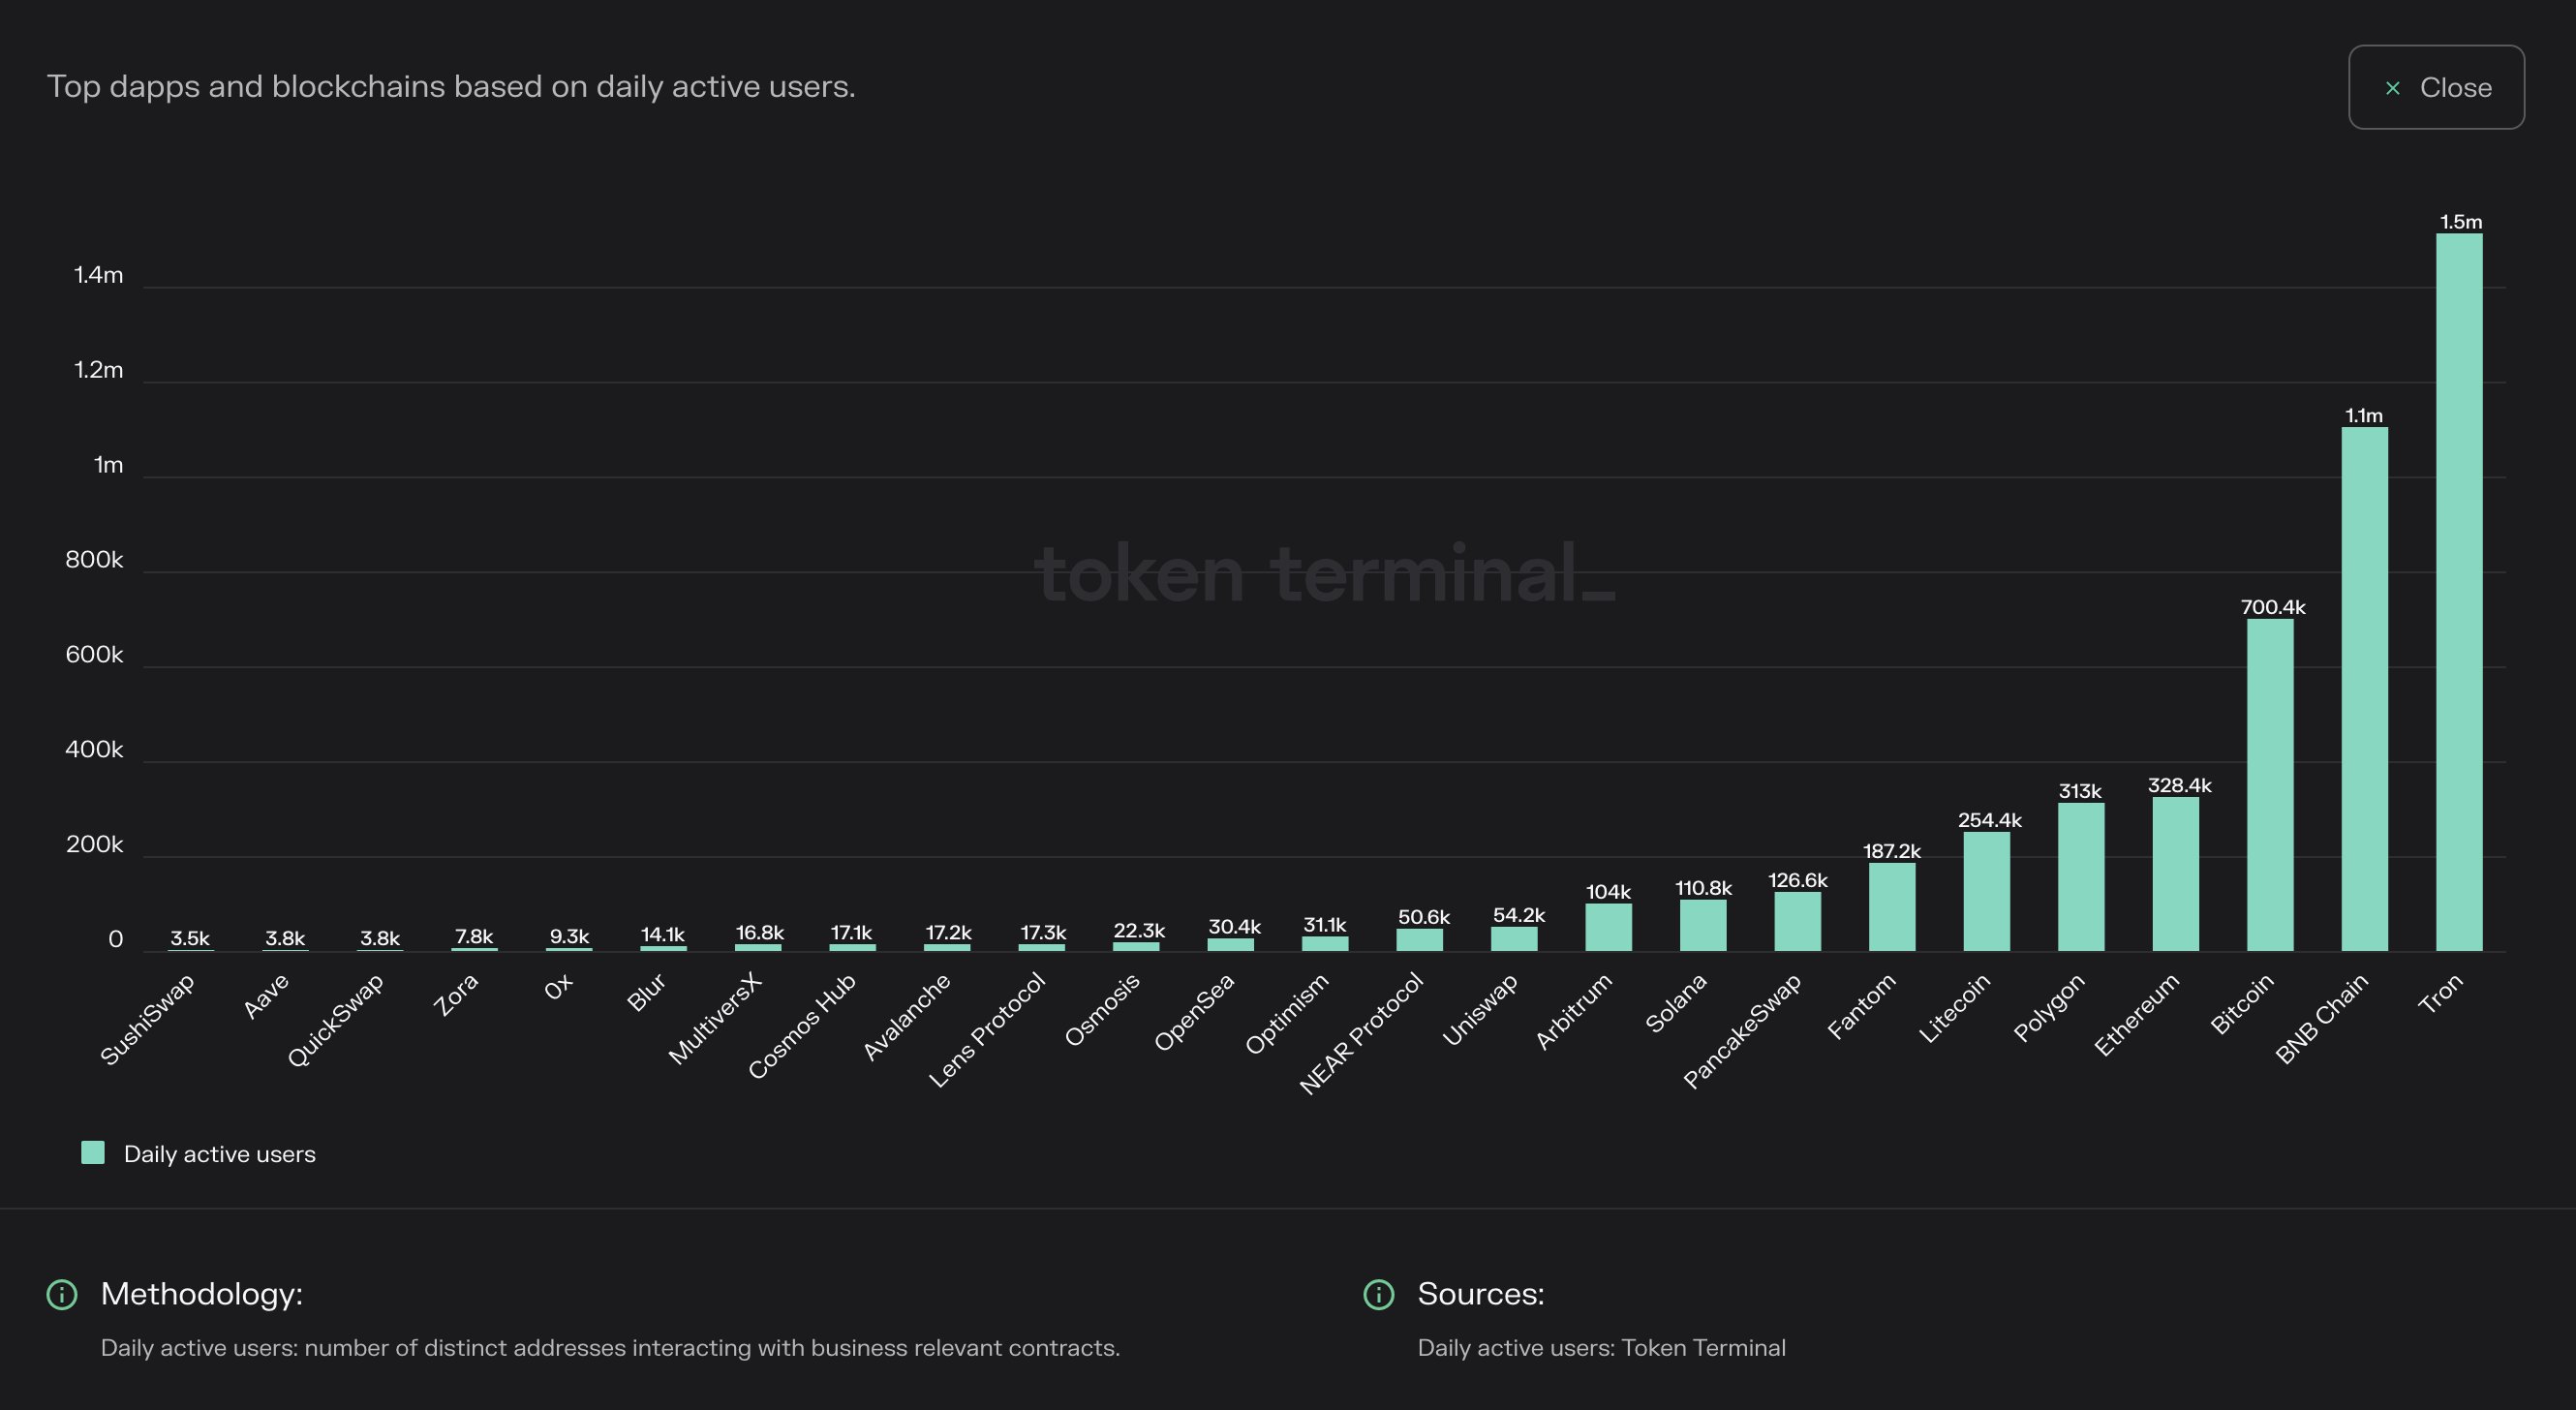Click the Close button

[2436, 87]
